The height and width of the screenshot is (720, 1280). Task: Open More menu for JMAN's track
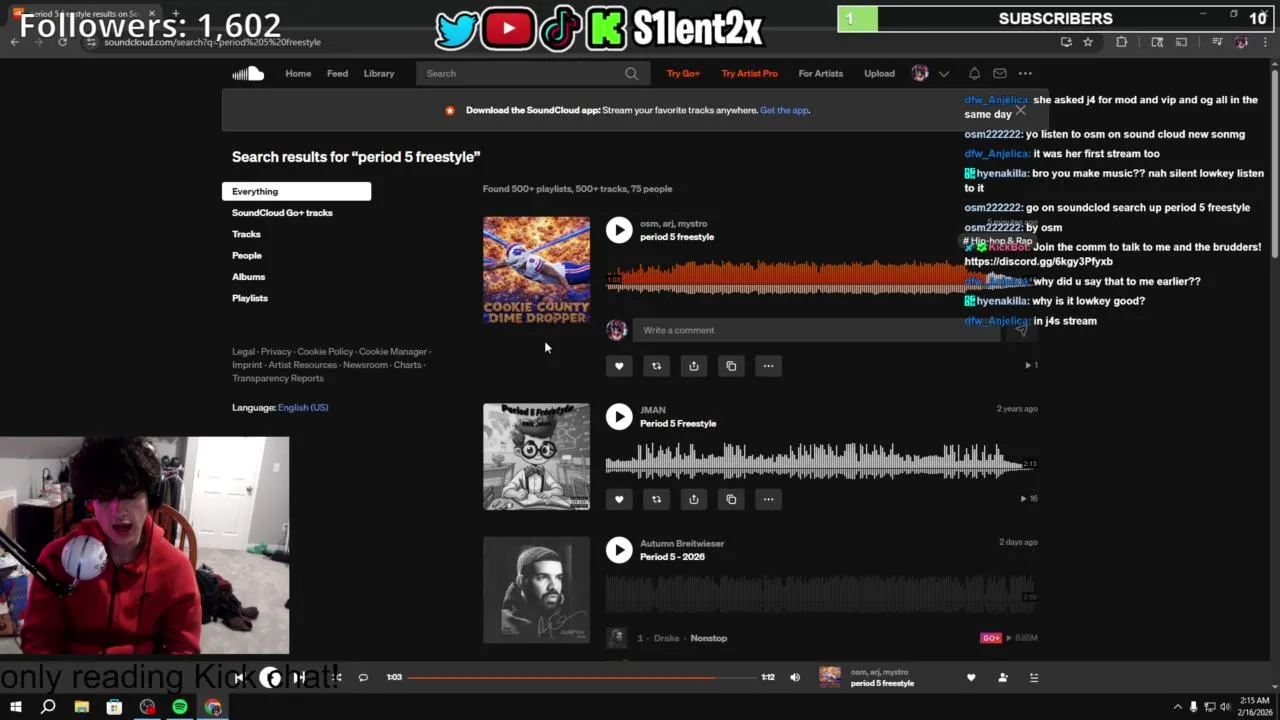click(768, 499)
